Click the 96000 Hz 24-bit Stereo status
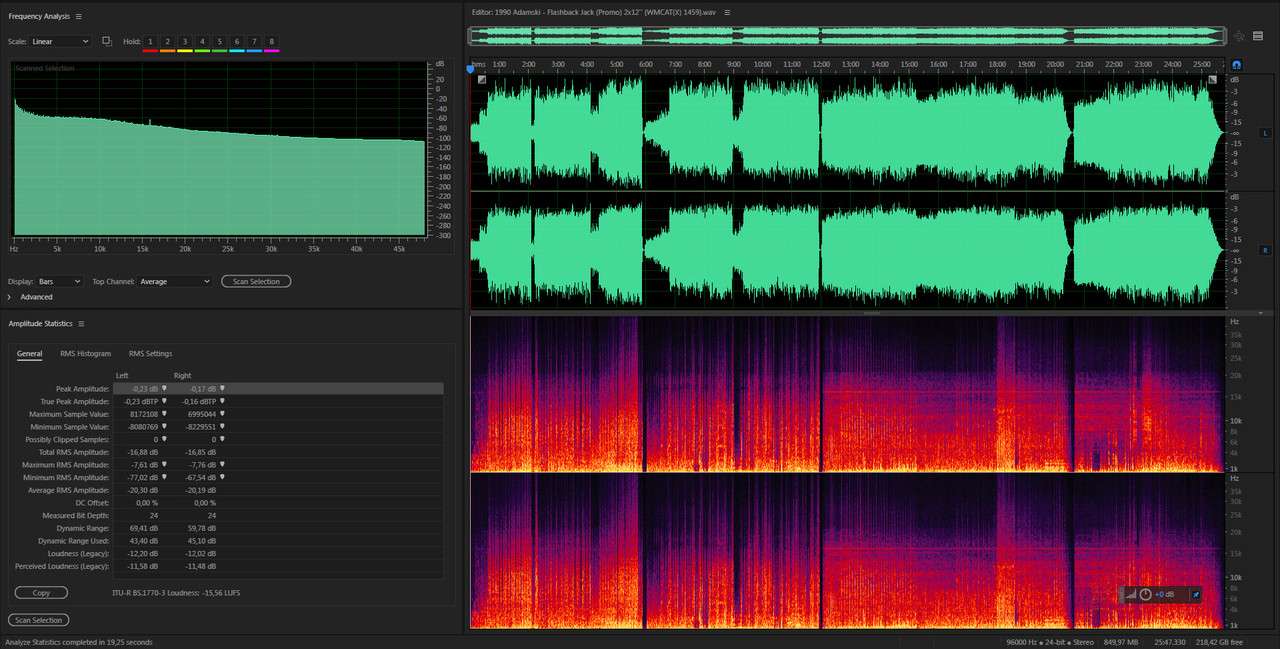This screenshot has width=1280, height=649. pos(1051,642)
